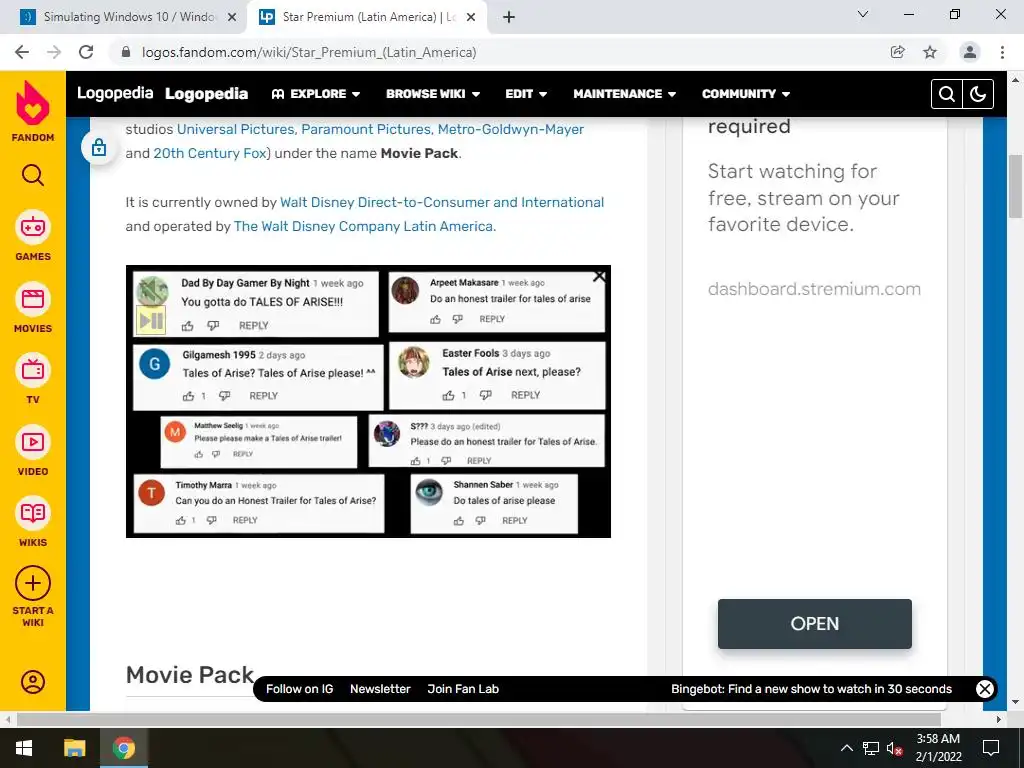Click the wiki search magnifier in header
This screenshot has width=1024, height=768.
tap(946, 94)
